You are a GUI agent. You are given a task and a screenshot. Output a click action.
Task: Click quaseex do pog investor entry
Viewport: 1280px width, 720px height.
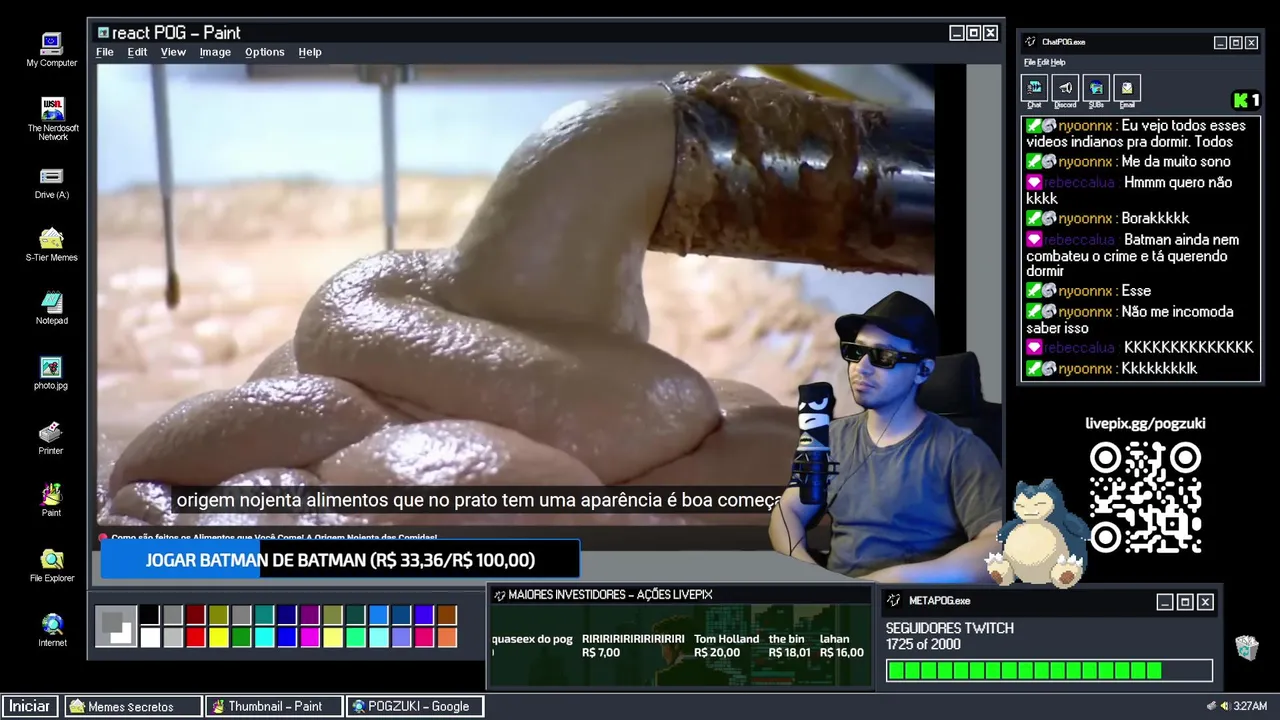(532, 645)
